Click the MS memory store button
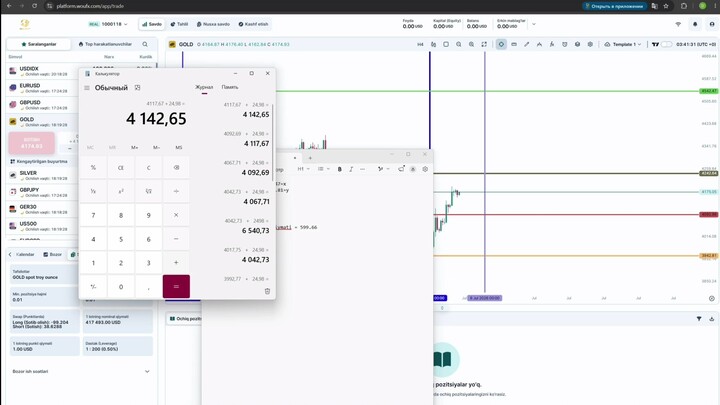The width and height of the screenshot is (720, 405). (179, 147)
